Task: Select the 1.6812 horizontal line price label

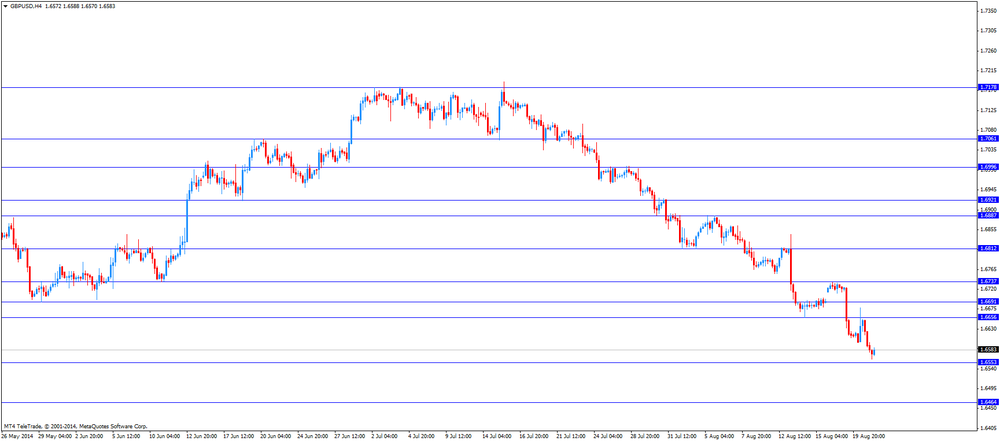Action: [x=988, y=249]
